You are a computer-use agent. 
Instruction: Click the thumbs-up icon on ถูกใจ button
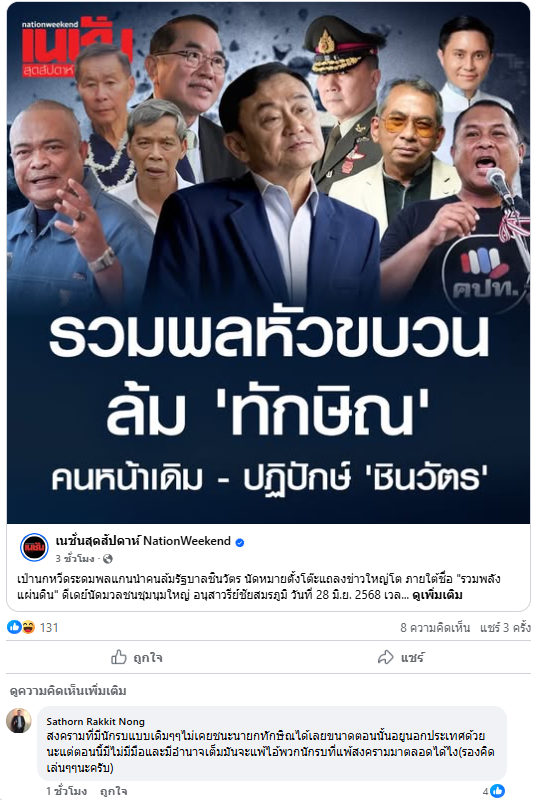[119, 657]
